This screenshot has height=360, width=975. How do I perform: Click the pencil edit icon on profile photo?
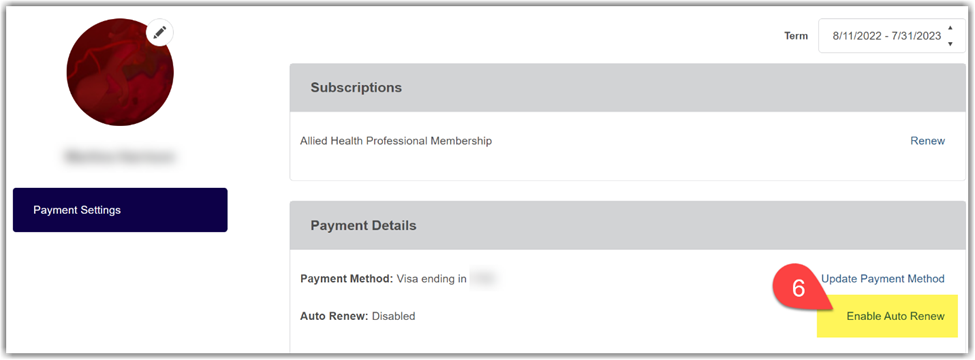160,32
